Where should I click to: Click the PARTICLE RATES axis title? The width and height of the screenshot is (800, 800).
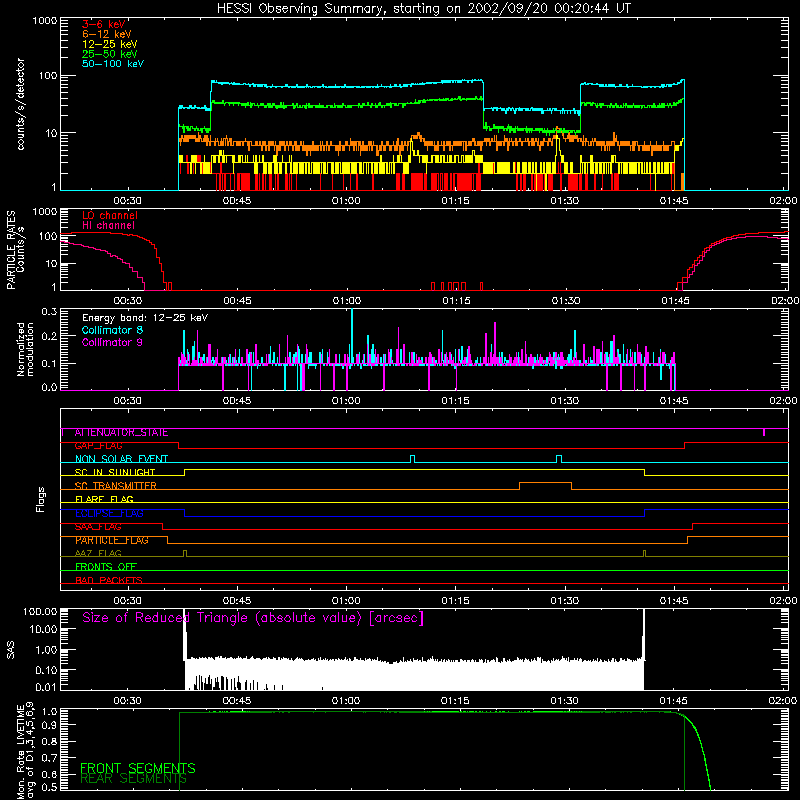11,250
